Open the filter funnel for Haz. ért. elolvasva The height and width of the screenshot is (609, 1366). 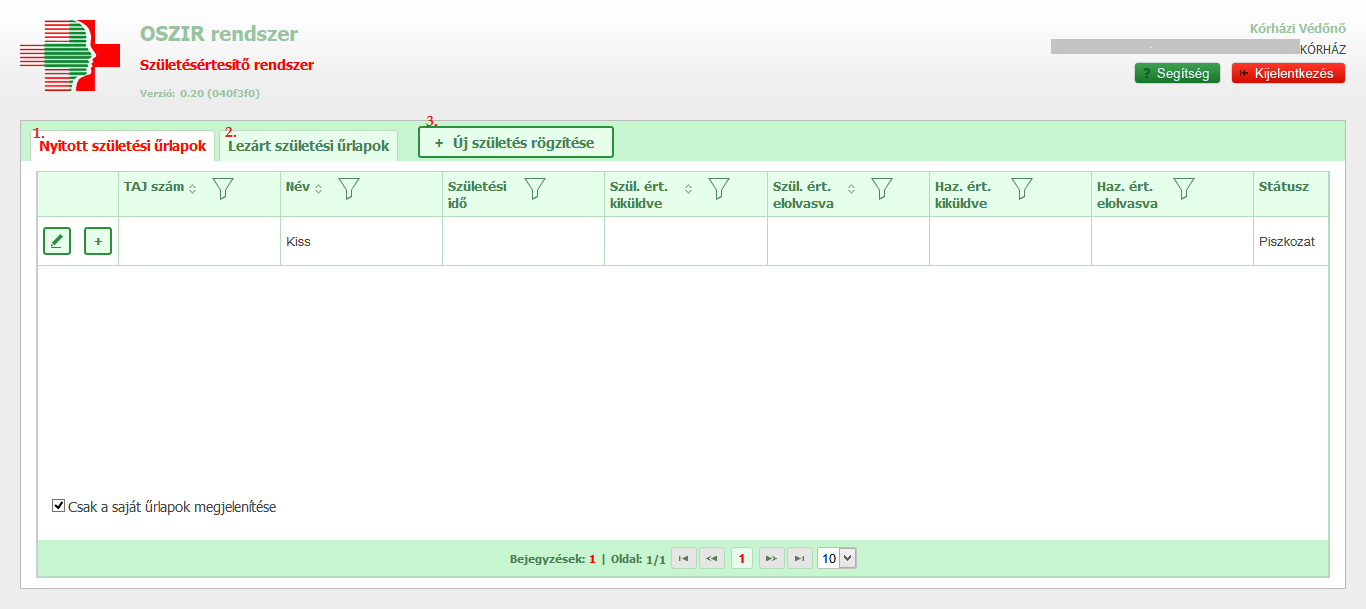(1183, 188)
